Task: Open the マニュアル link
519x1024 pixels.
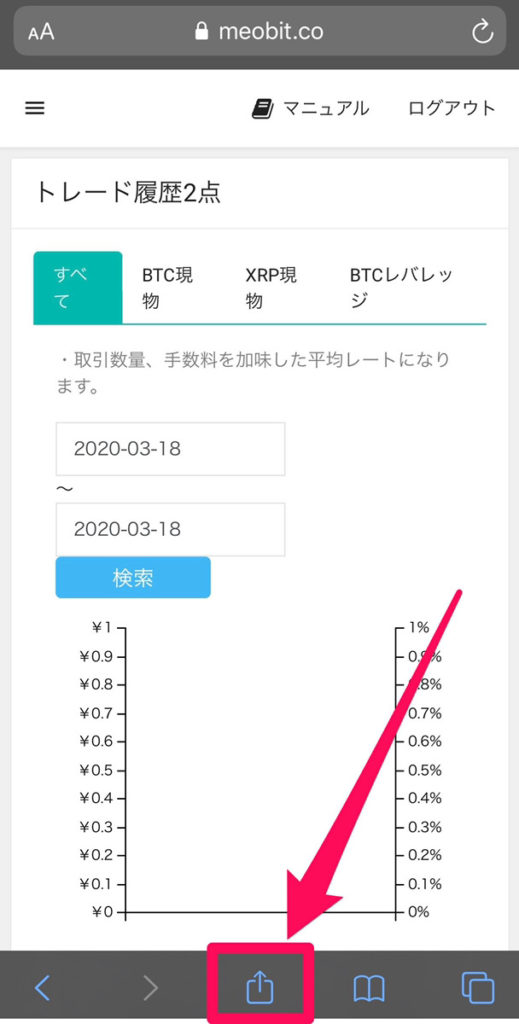Action: (x=326, y=108)
